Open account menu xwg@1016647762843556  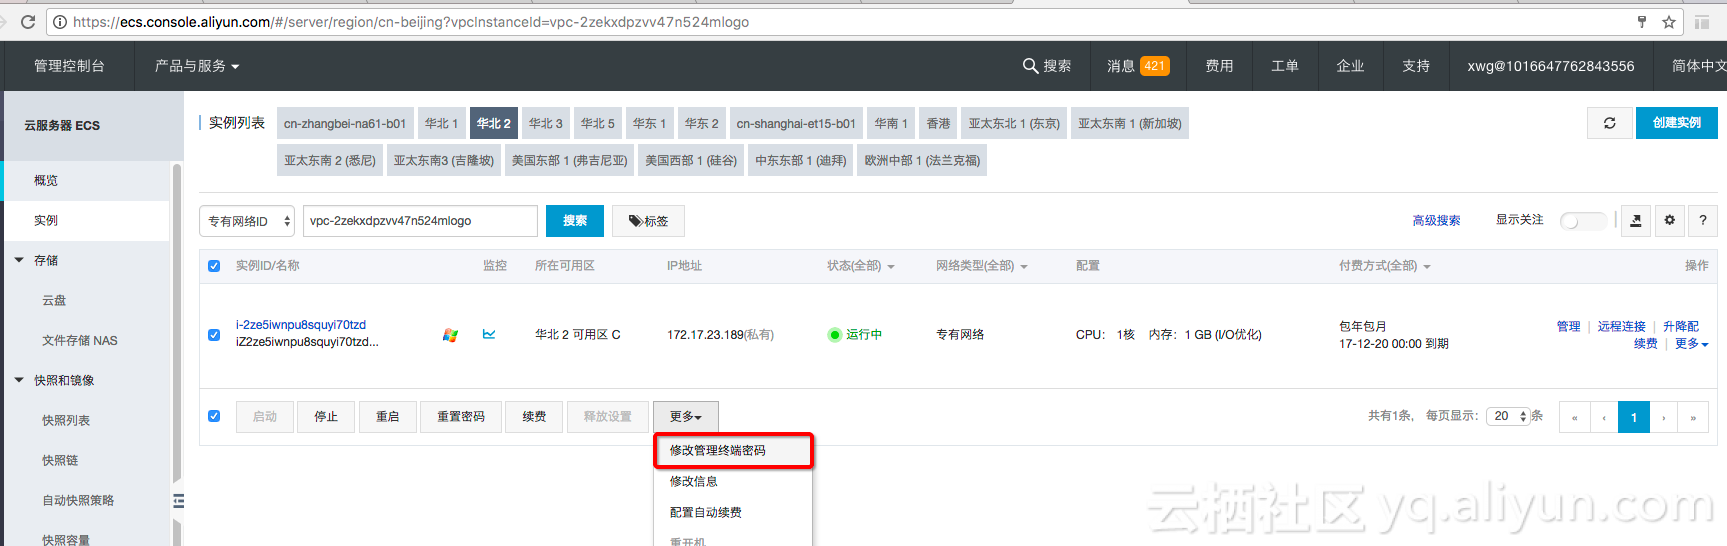1551,66
